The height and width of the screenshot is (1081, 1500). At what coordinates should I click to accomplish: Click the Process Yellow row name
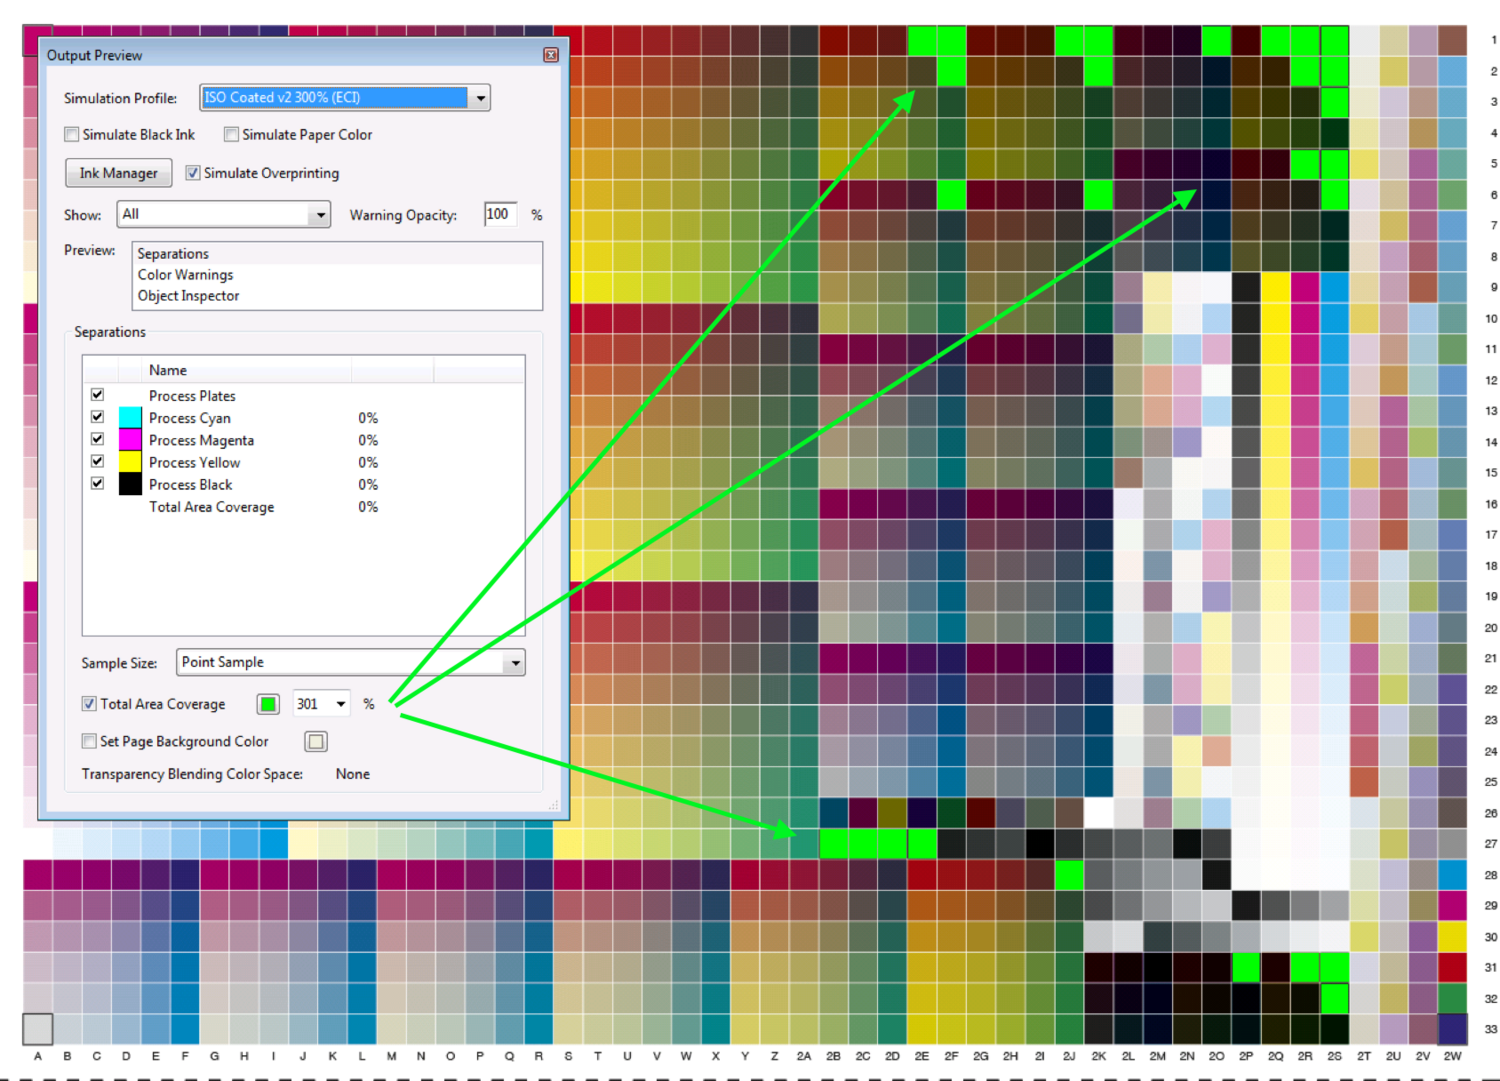pyautogui.click(x=194, y=462)
